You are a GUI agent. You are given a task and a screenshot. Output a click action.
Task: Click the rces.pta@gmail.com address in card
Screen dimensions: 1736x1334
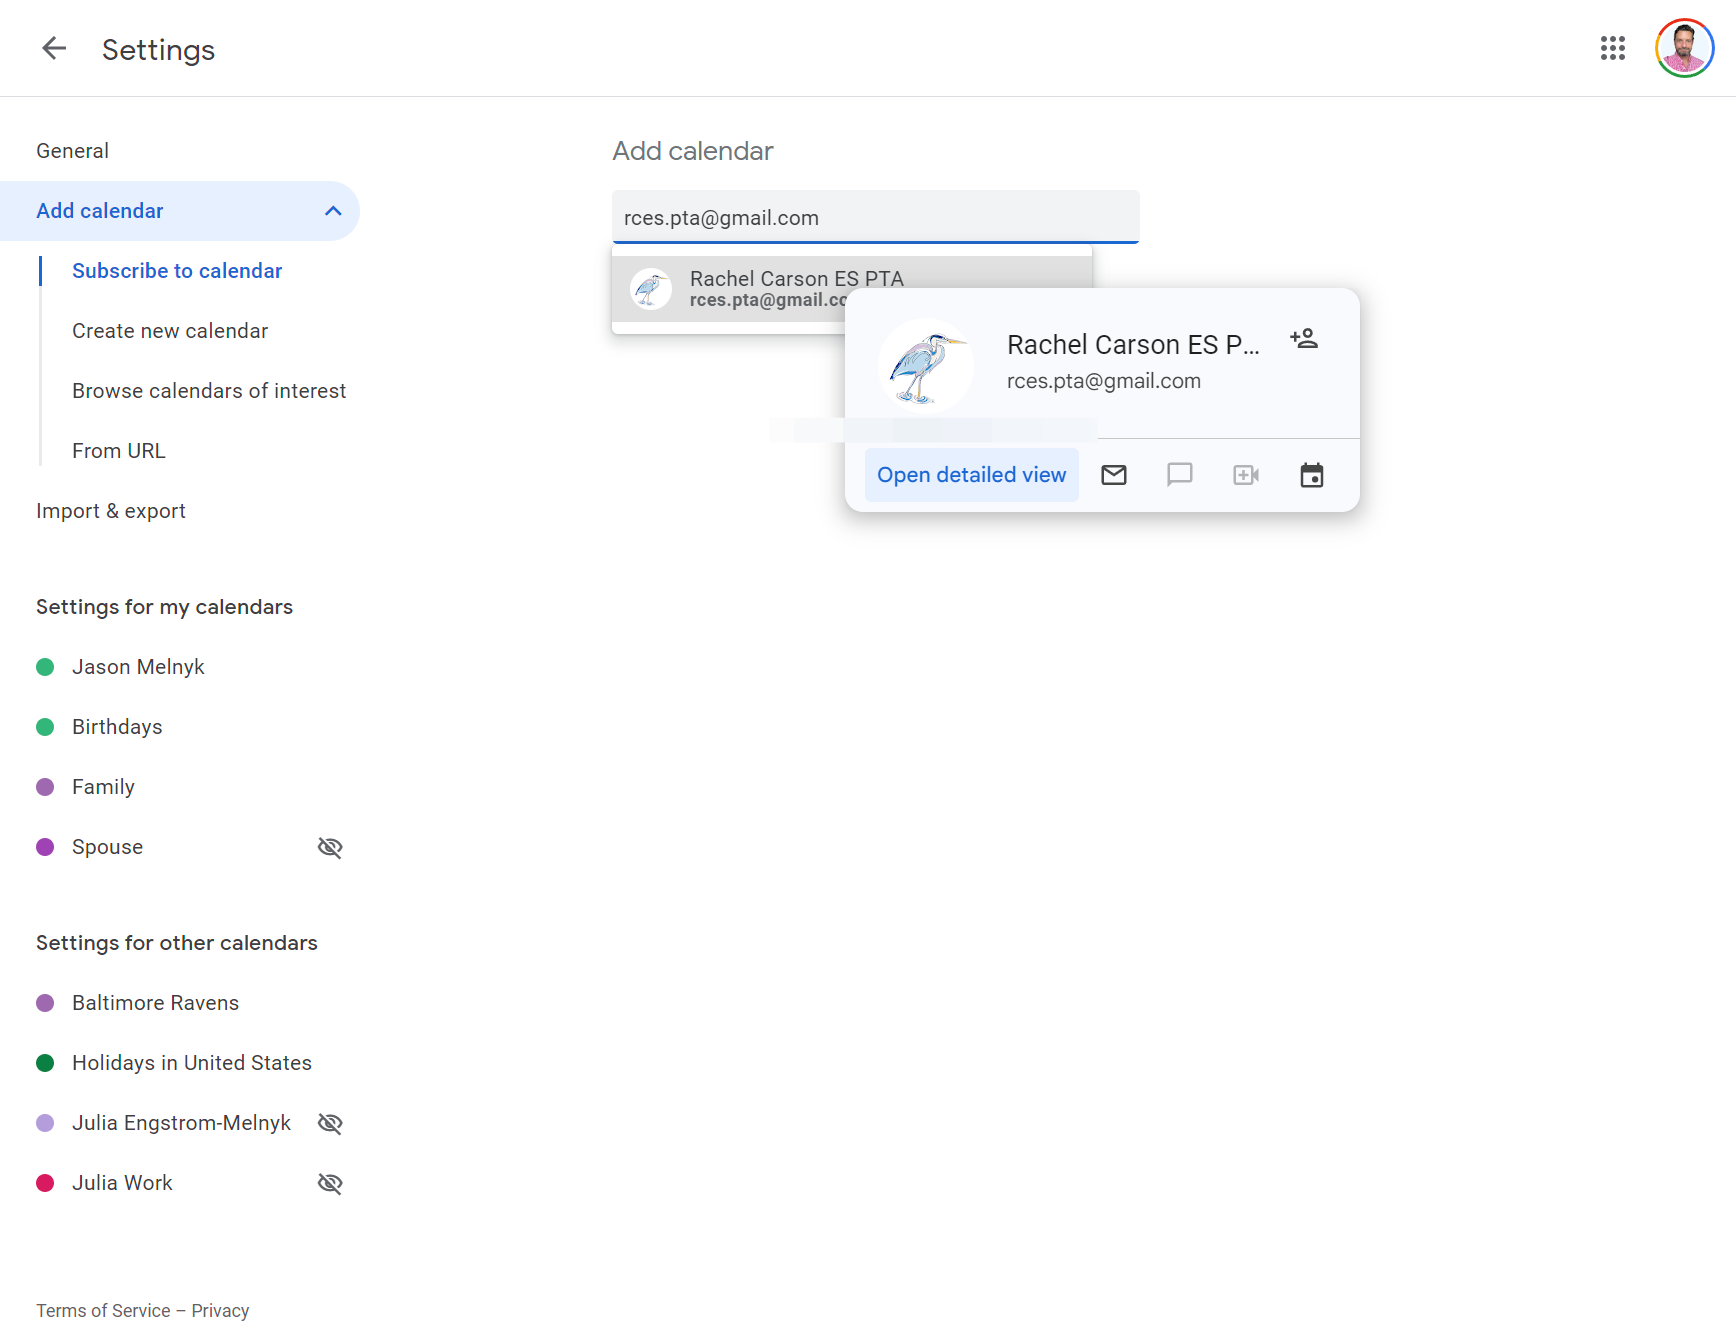tap(1104, 381)
